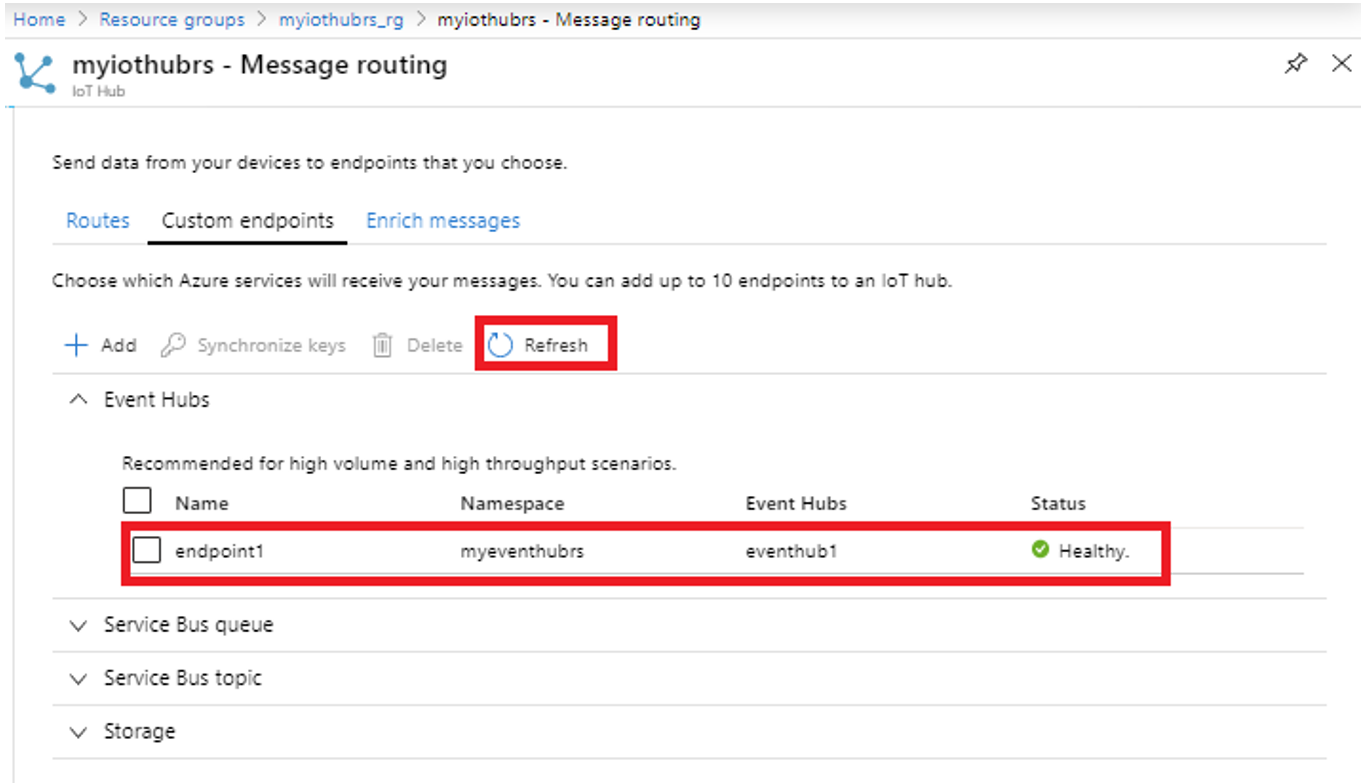
Task: Close the Message routing blade
Action: 1342,64
